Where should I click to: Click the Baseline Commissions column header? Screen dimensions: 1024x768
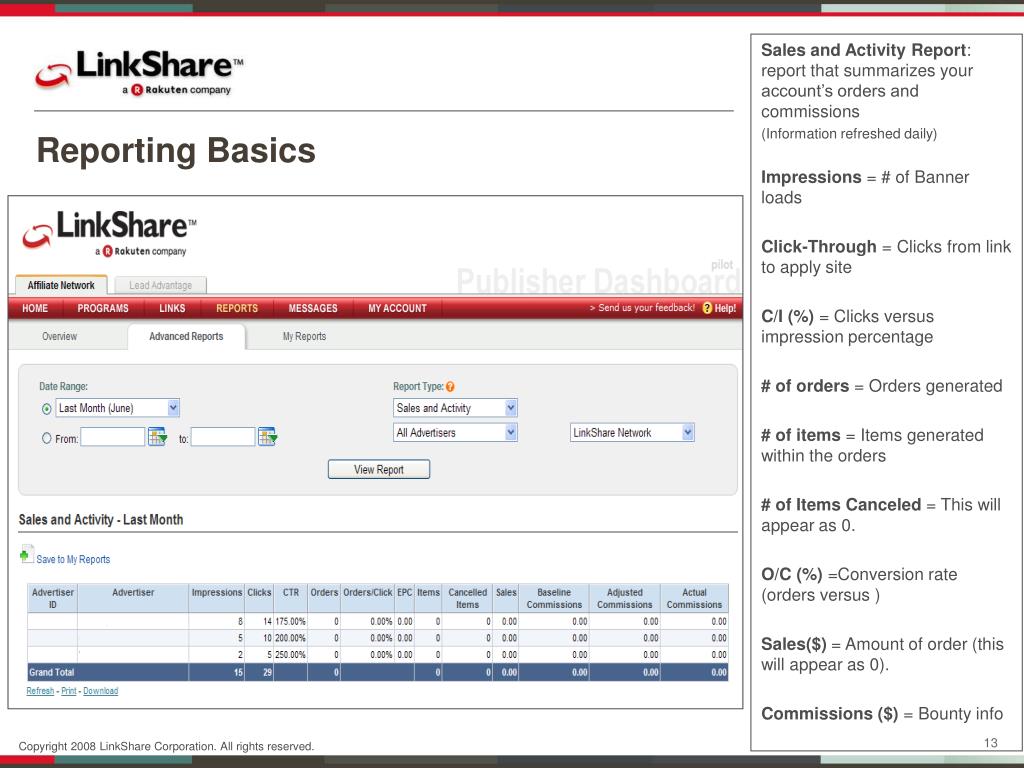554,598
